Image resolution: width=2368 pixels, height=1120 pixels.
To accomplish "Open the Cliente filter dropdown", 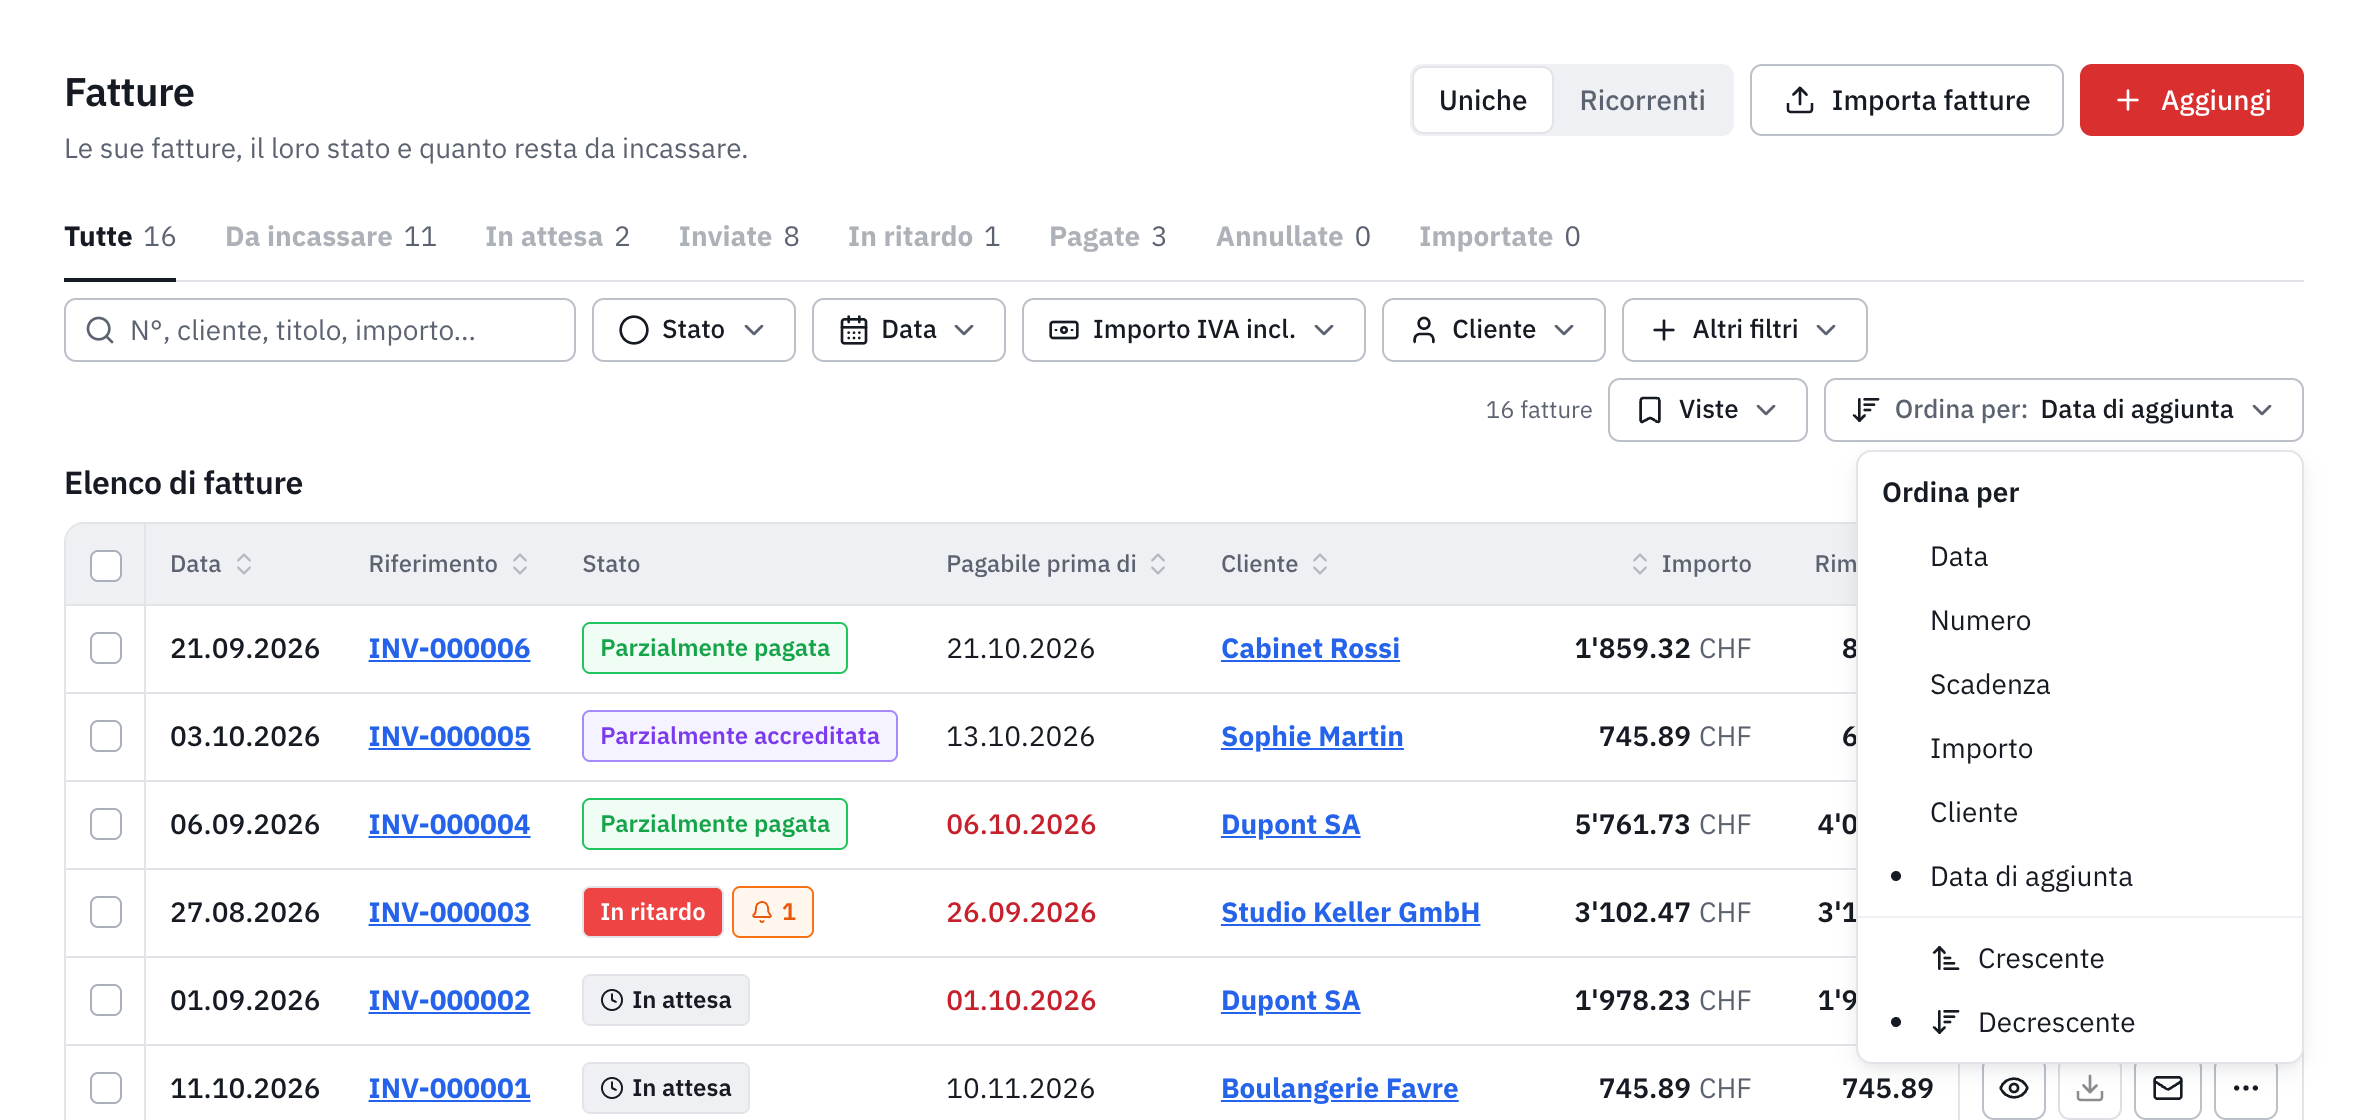I will [x=1493, y=330].
